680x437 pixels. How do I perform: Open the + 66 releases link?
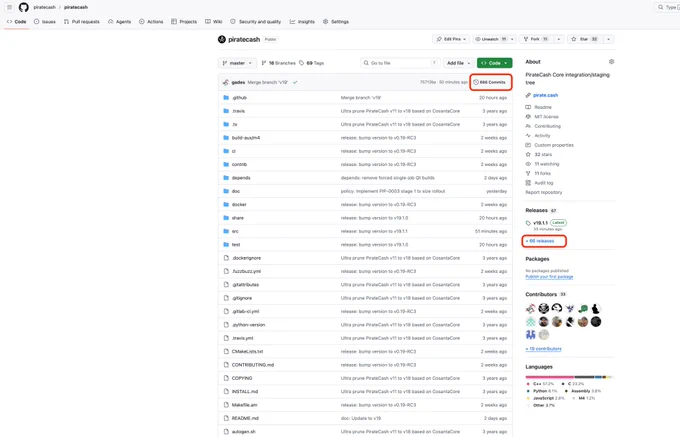(540, 241)
